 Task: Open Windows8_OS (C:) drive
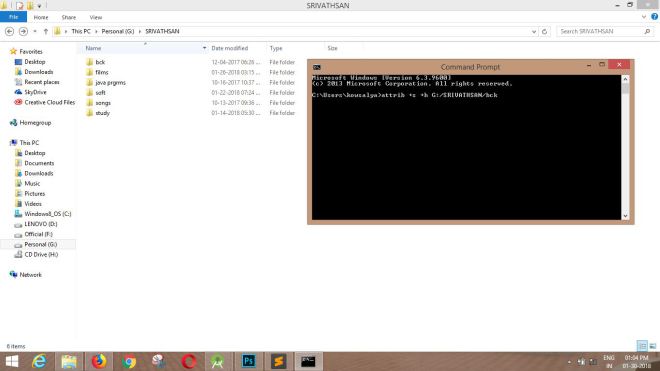click(x=48, y=214)
